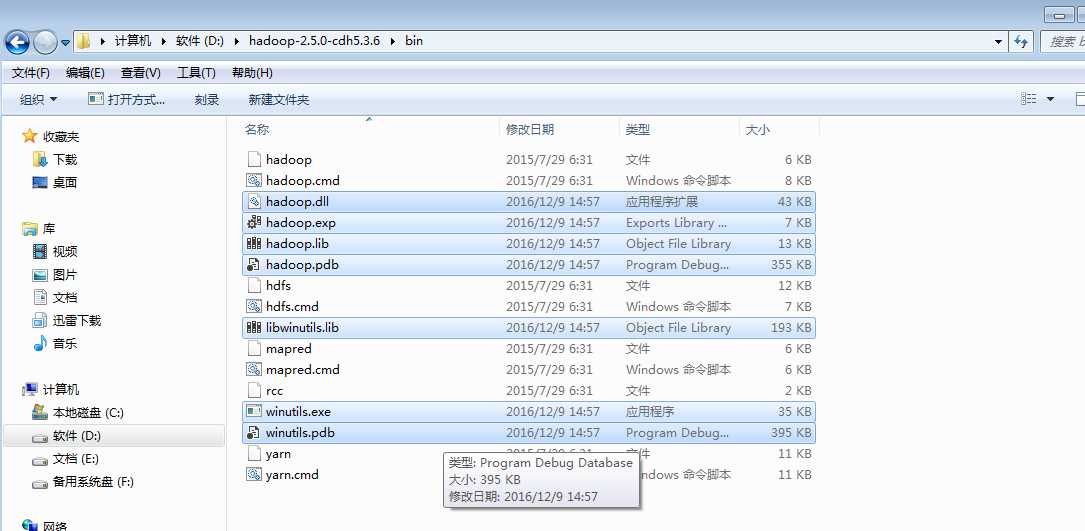Screen dimensions: 1085x531
Task: Select the hadoop.pdb file icon
Action: [x=254, y=264]
